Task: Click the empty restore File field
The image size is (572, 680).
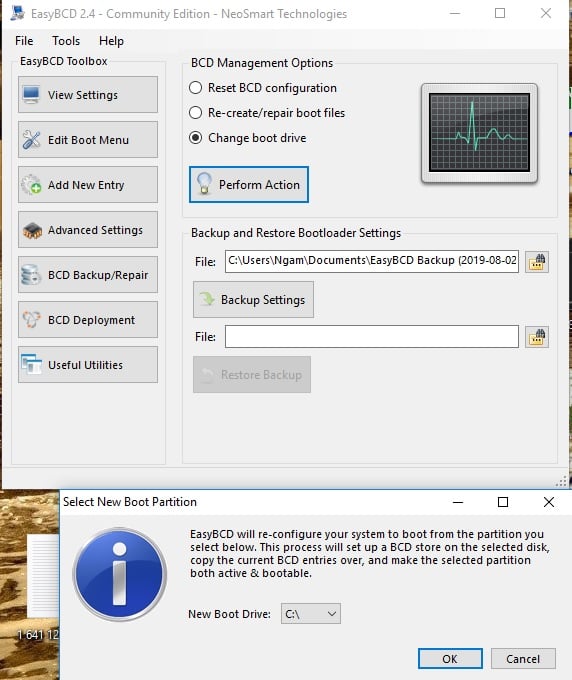Action: (372, 337)
